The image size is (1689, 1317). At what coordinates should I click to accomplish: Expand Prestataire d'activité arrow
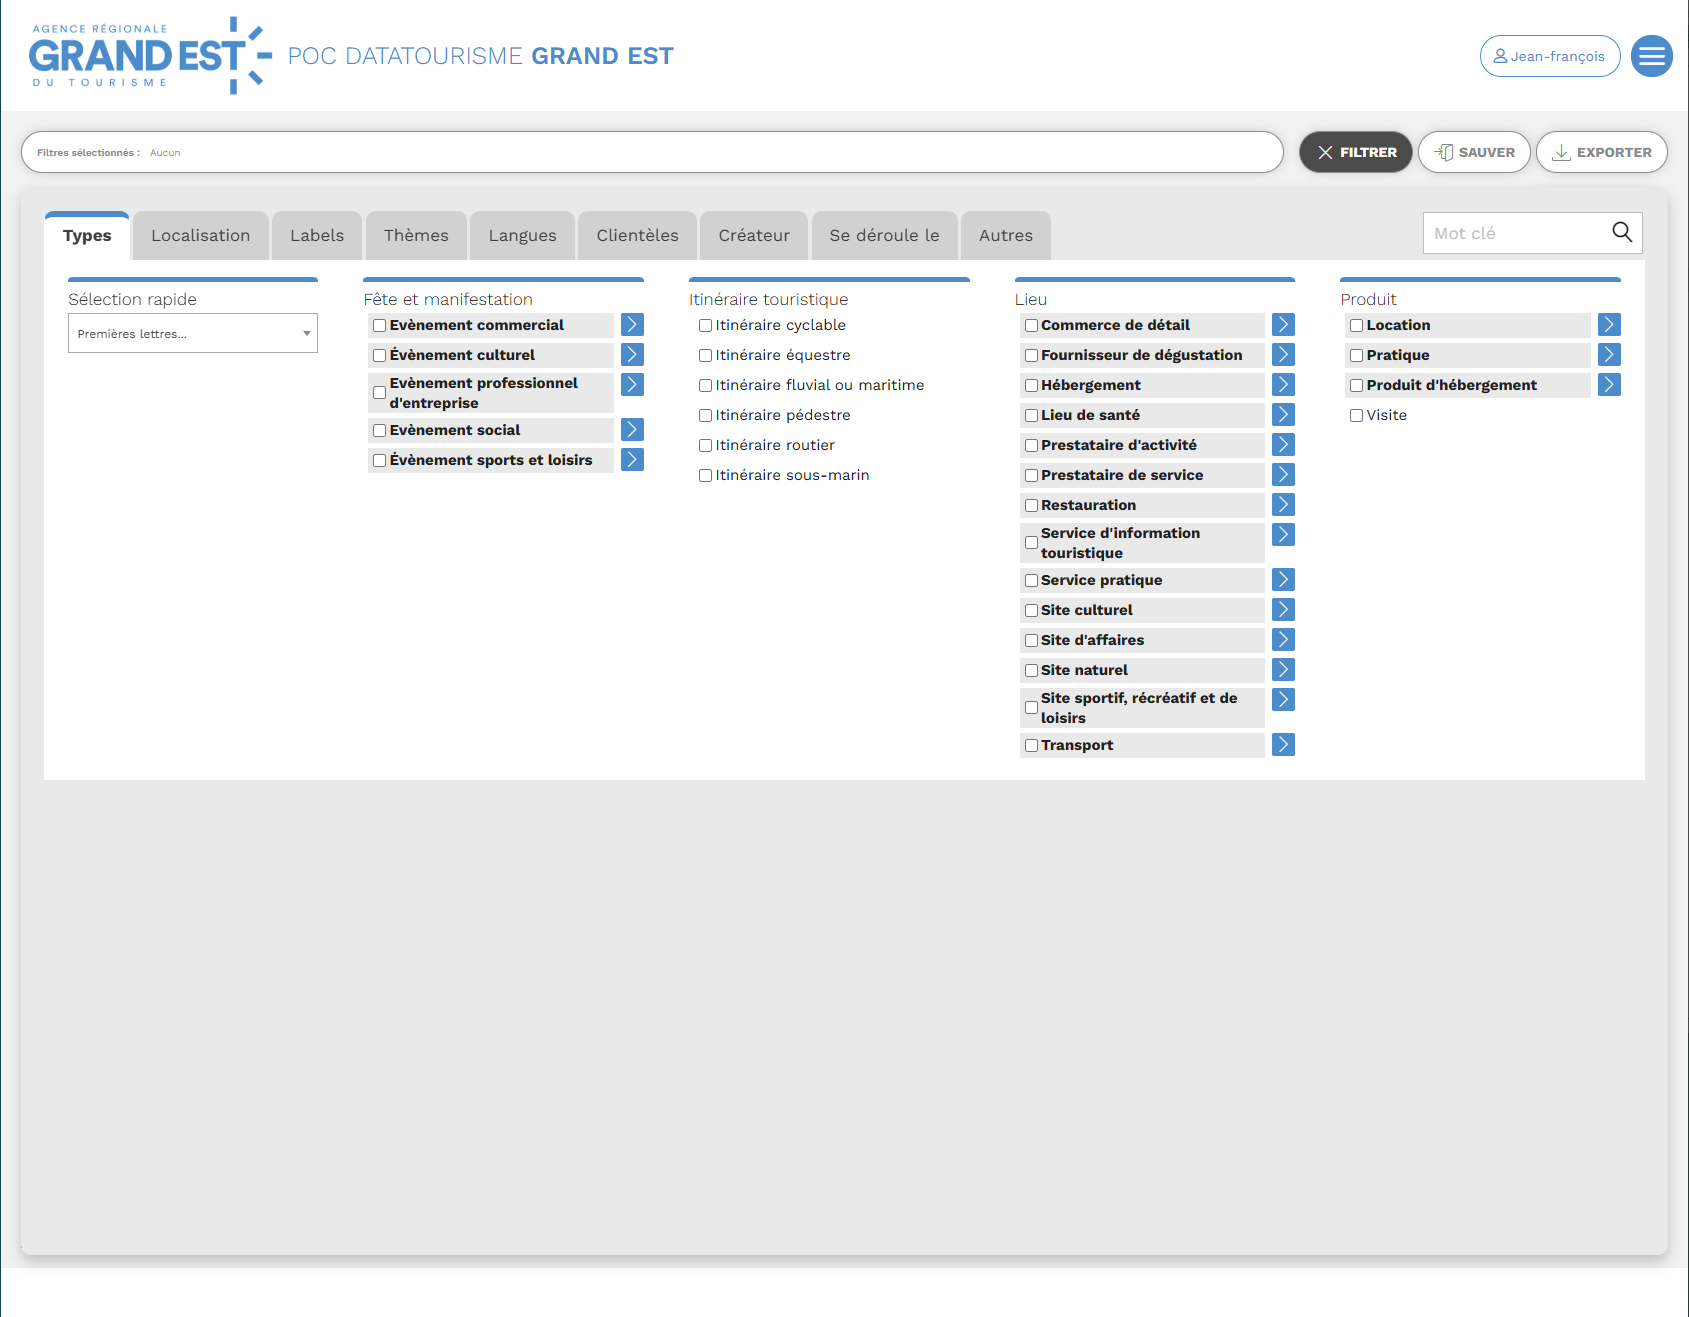click(1283, 445)
